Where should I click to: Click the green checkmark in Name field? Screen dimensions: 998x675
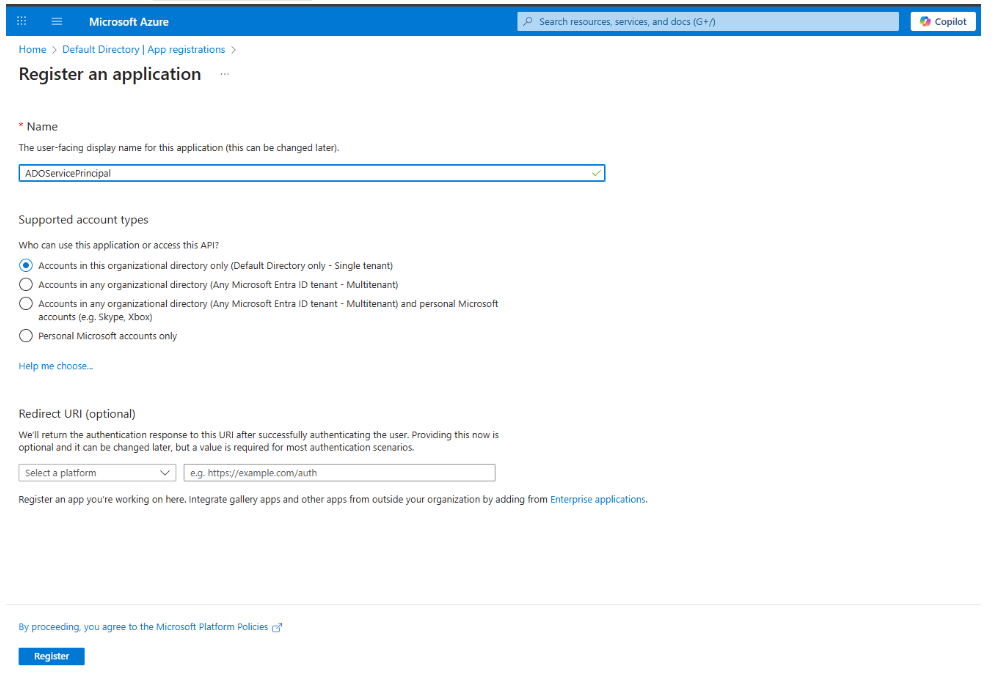[x=596, y=173]
